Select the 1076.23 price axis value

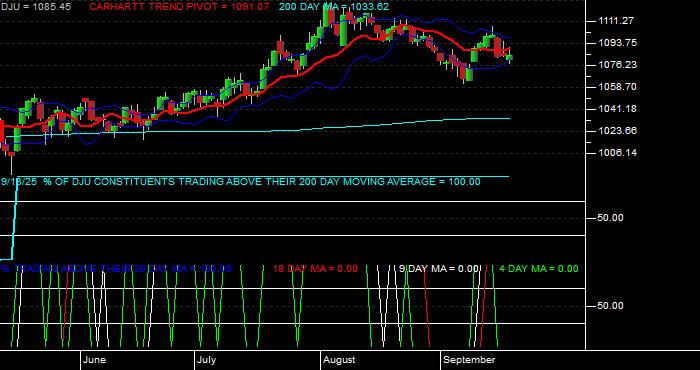(617, 65)
